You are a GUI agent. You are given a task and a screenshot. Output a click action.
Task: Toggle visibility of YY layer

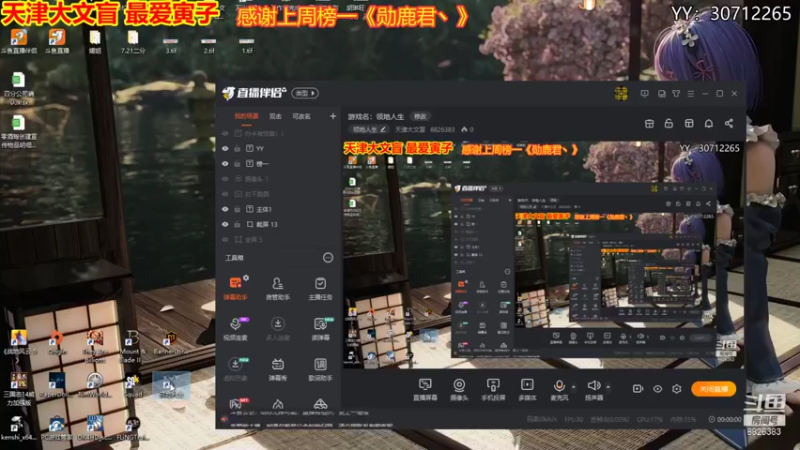tap(225, 148)
